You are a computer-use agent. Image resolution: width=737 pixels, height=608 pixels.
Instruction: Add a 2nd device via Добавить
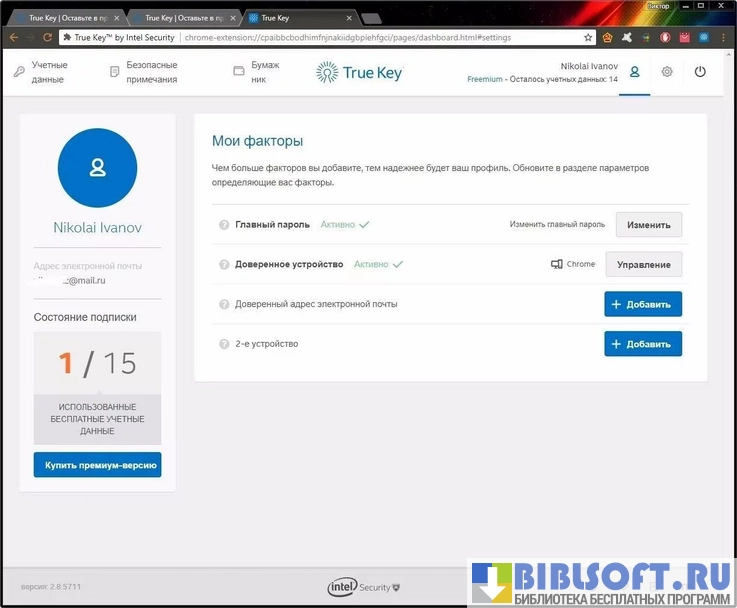[643, 344]
